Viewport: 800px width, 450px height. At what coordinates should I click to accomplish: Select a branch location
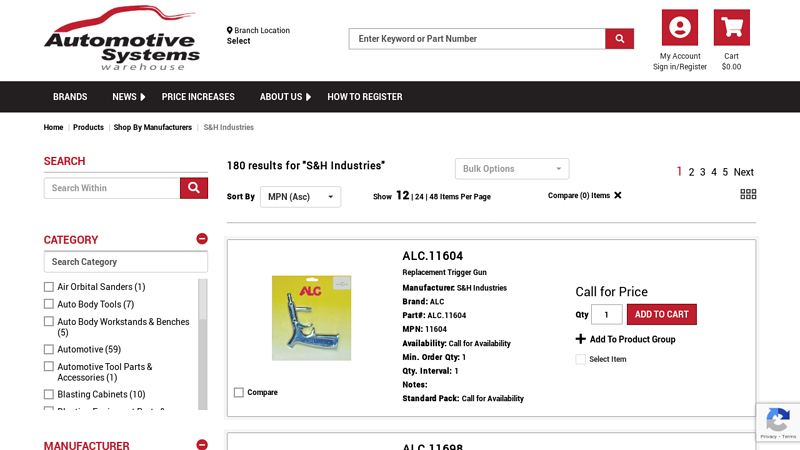click(x=238, y=41)
